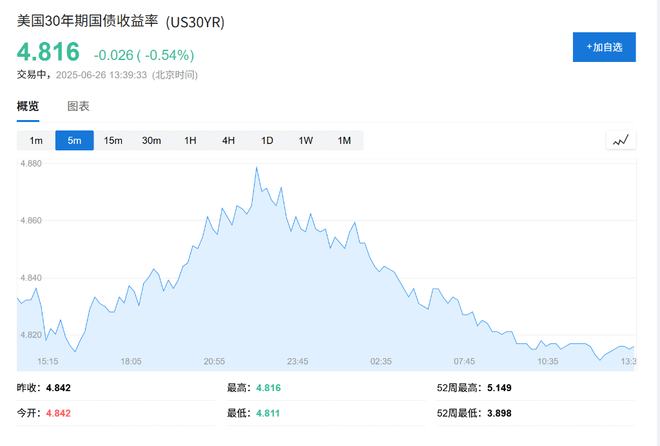
Task: Click the chart peak near 4.880
Action: coord(257,168)
